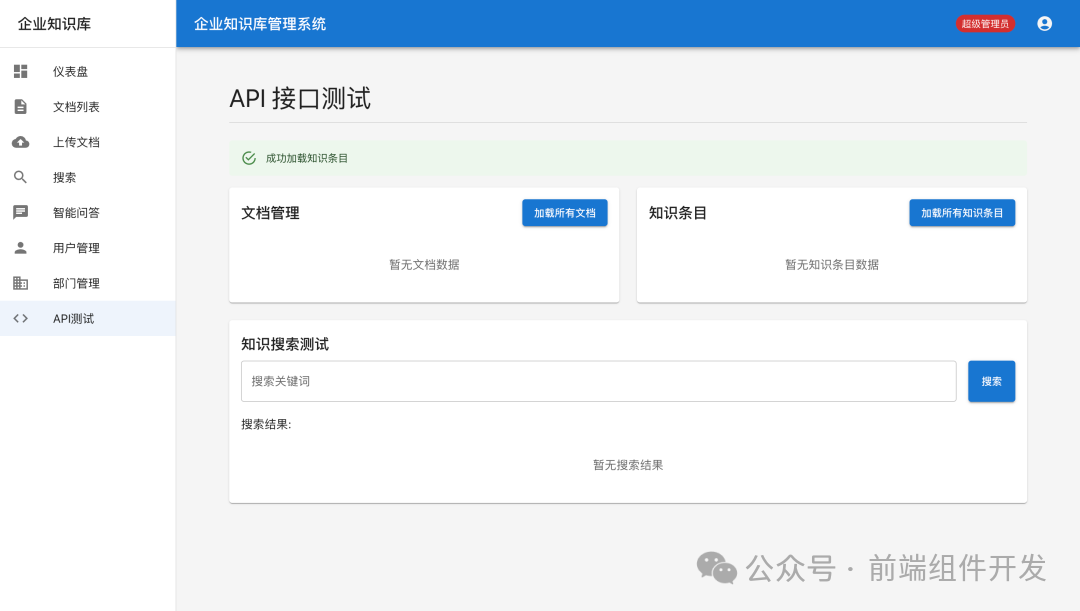This screenshot has width=1080, height=611.
Task: Click the search magnifier icon in sidebar
Action: pos(21,177)
